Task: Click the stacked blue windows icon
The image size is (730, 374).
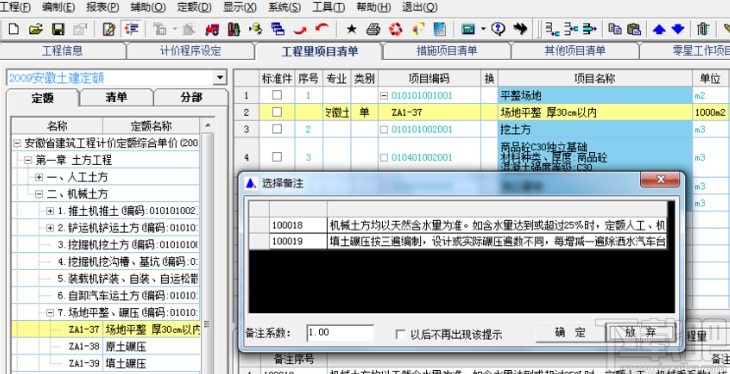Action: click(x=278, y=29)
